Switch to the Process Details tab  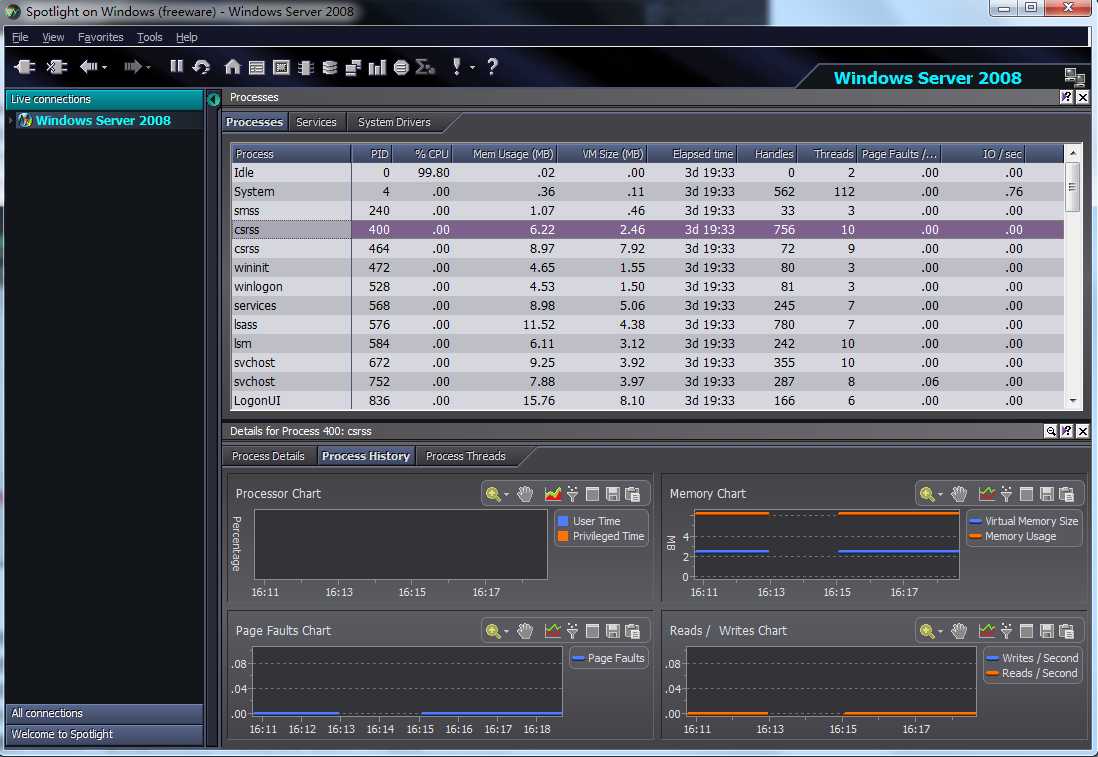click(268, 456)
